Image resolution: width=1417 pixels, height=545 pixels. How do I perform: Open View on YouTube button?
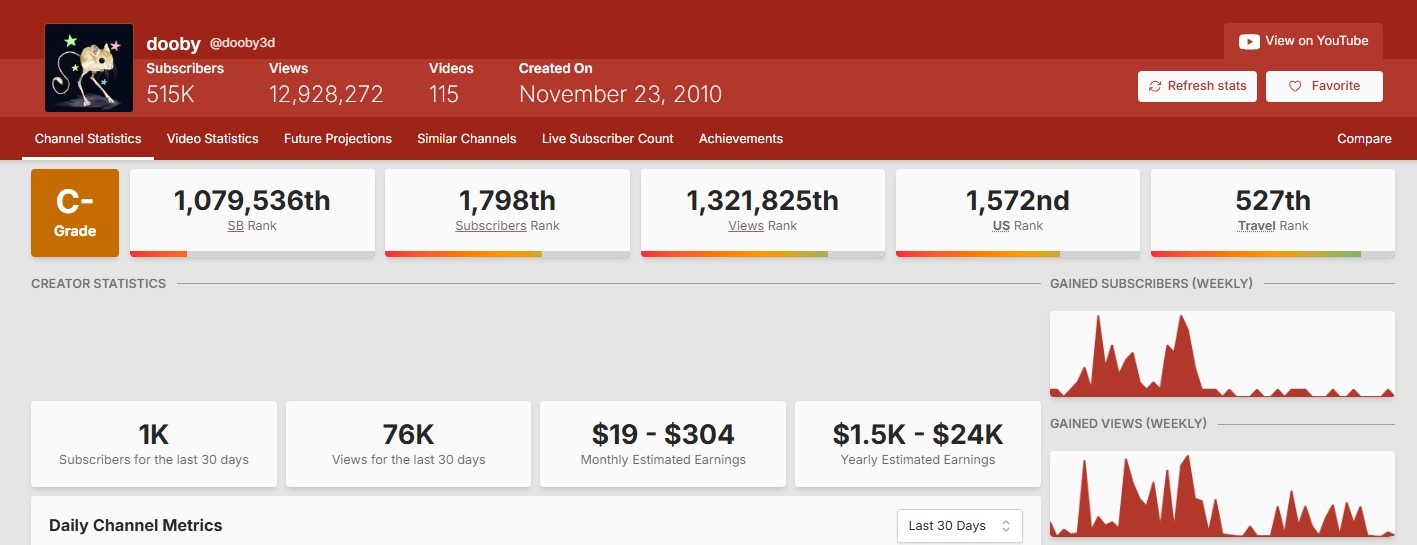coord(1303,41)
